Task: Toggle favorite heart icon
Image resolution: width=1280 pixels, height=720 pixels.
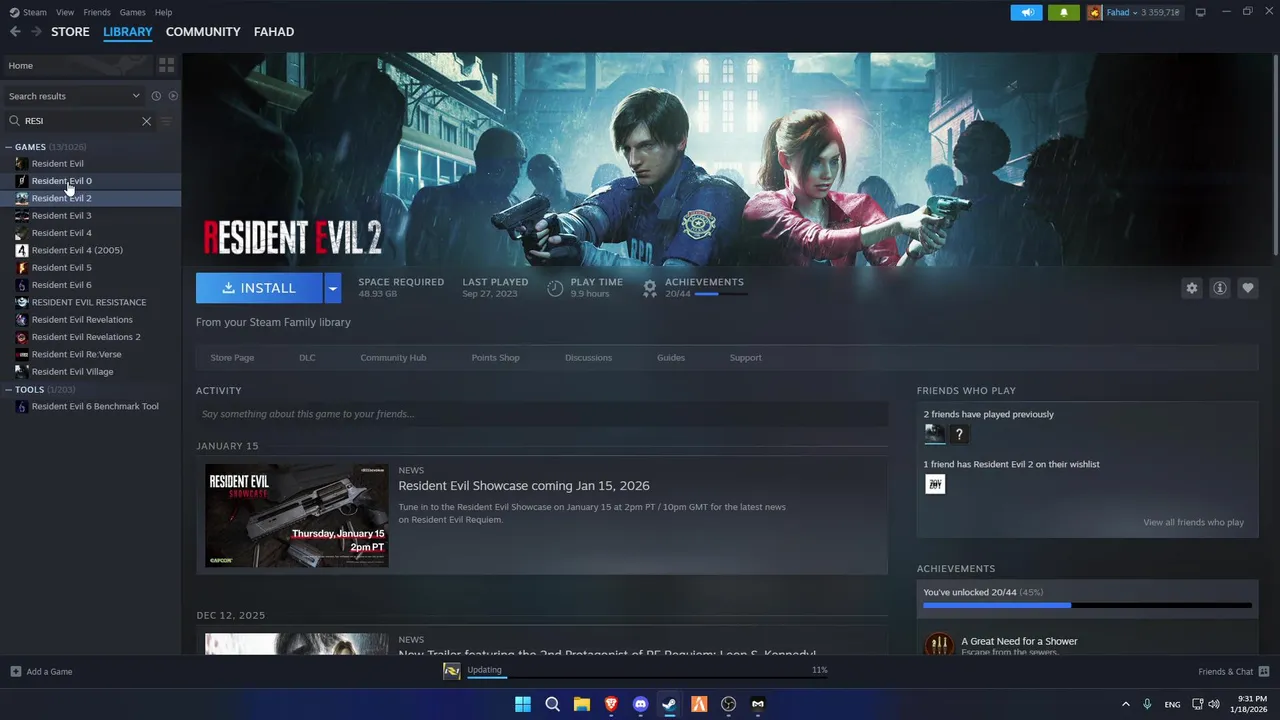Action: click(1248, 288)
